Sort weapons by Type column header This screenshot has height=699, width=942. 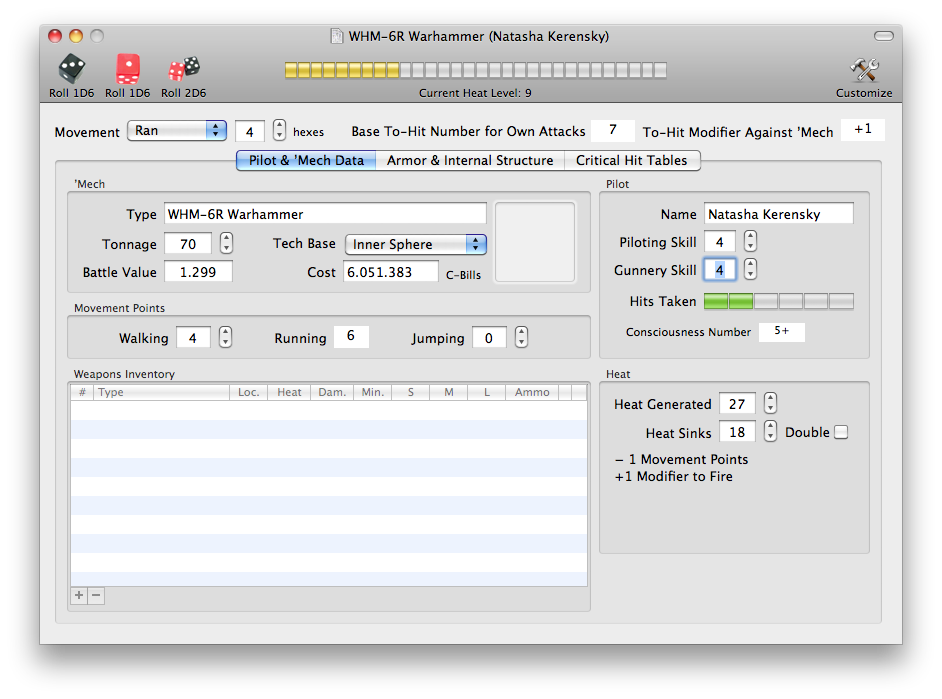coord(162,392)
